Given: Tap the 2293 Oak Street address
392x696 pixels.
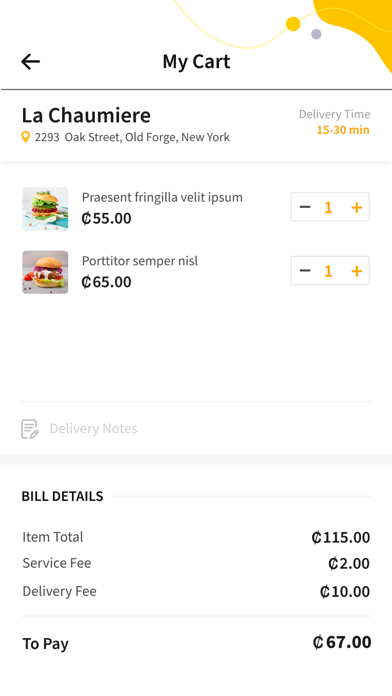Looking at the screenshot, I should point(132,137).
